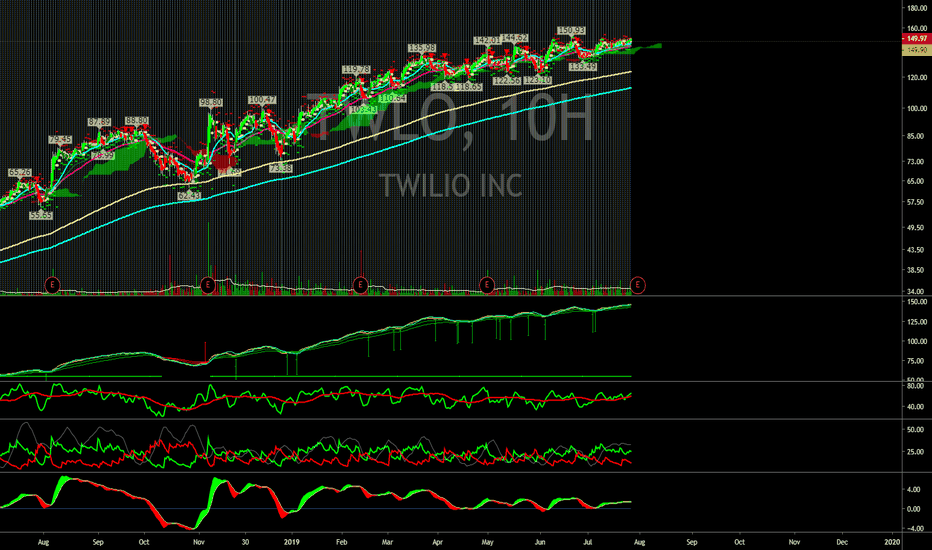Image resolution: width=932 pixels, height=550 pixels.
Task: Click the 103.43 low pivot label
Action: click(364, 110)
